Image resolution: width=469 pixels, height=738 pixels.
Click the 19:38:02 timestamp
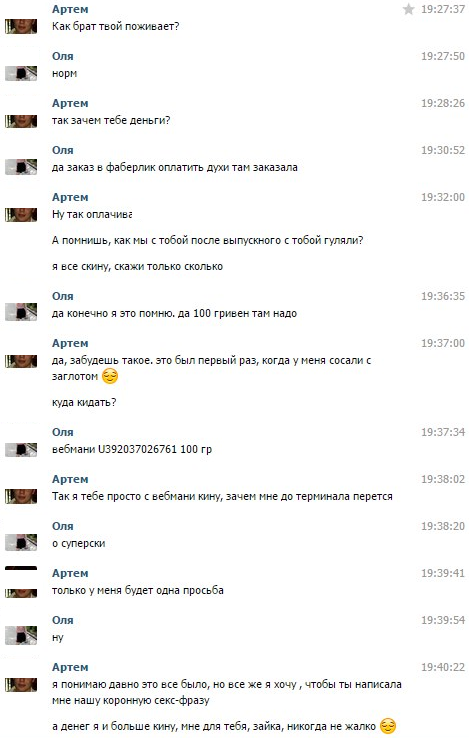(443, 479)
